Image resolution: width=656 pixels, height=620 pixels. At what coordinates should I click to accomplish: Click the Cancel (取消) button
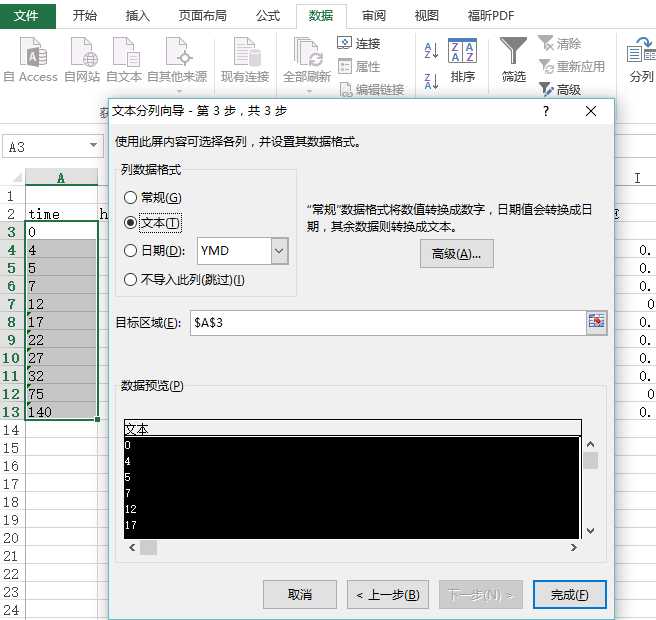click(300, 594)
